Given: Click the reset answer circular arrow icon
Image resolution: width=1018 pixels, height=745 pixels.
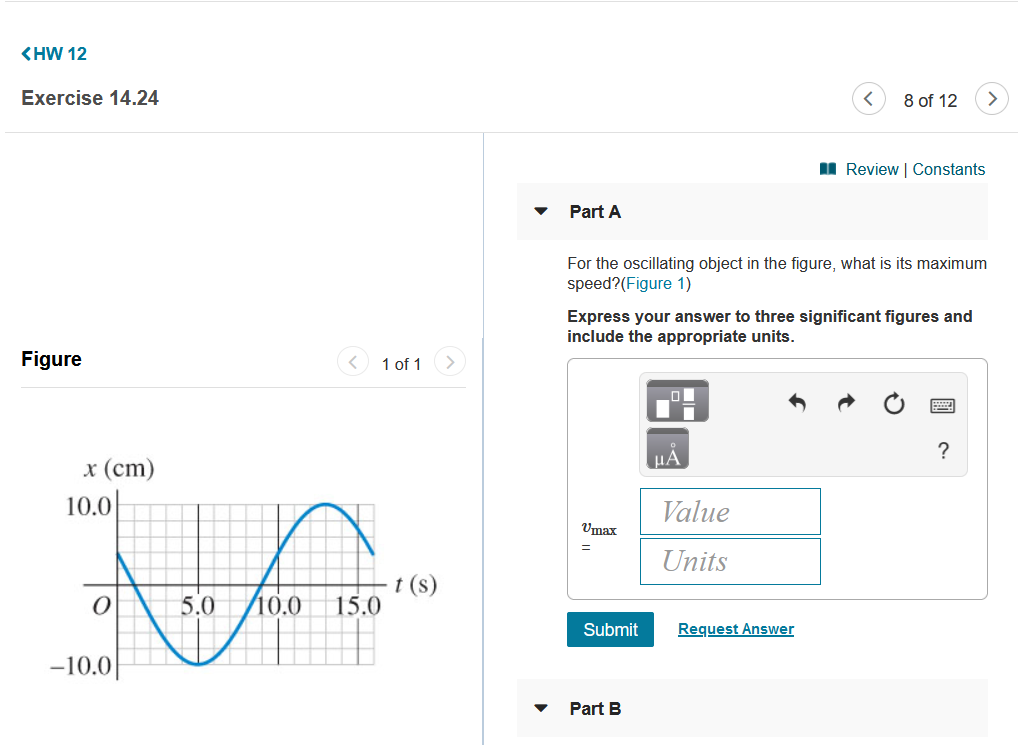Looking at the screenshot, I should pyautogui.click(x=893, y=402).
